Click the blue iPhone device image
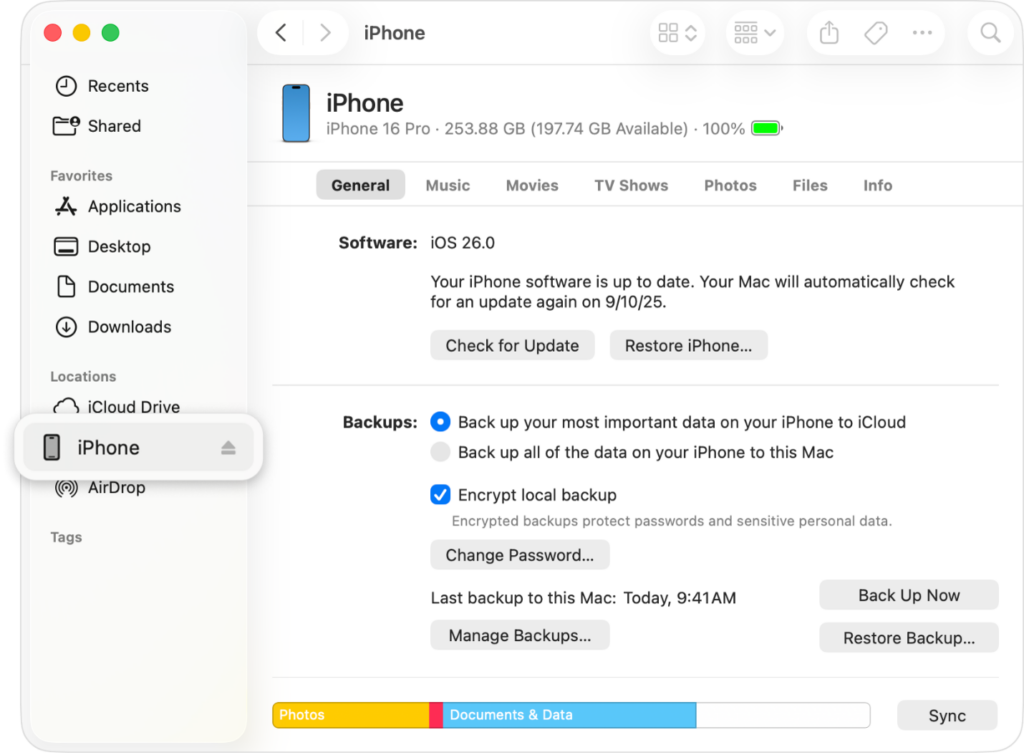This screenshot has width=1024, height=755. coord(296,113)
